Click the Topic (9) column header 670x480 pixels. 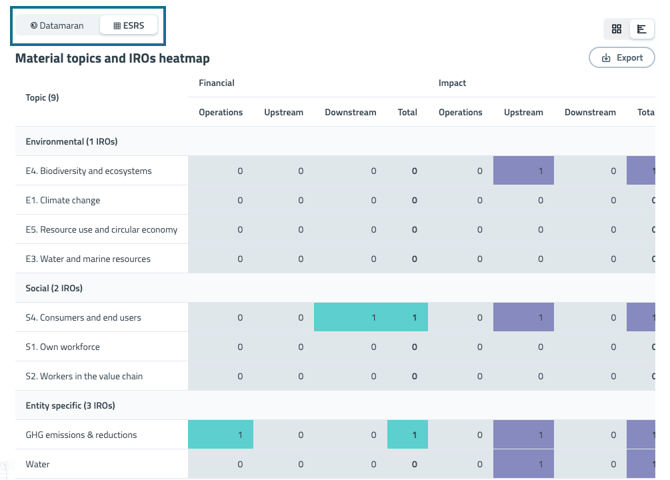42,98
